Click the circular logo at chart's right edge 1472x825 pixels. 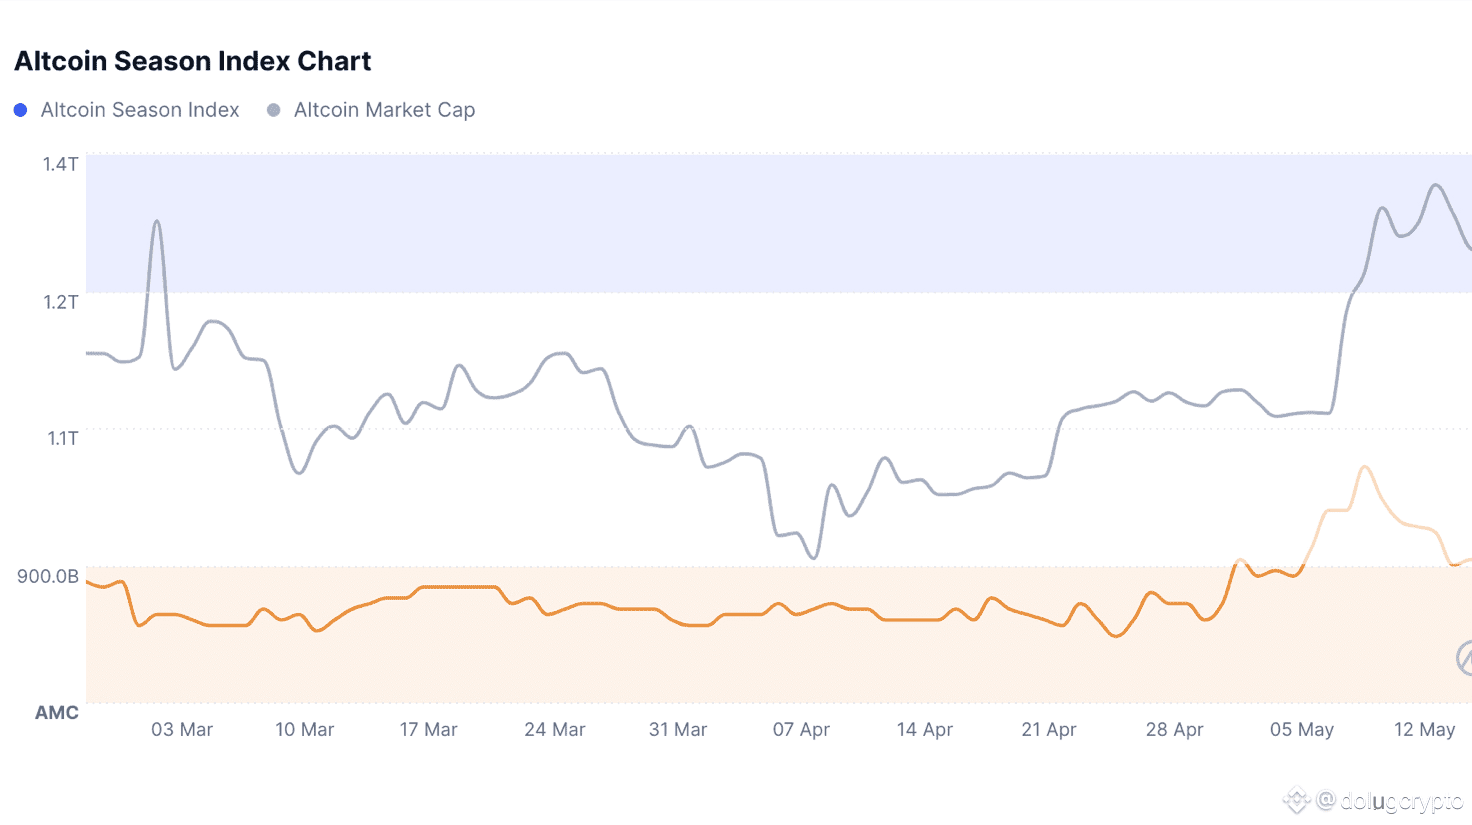[x=1465, y=658]
